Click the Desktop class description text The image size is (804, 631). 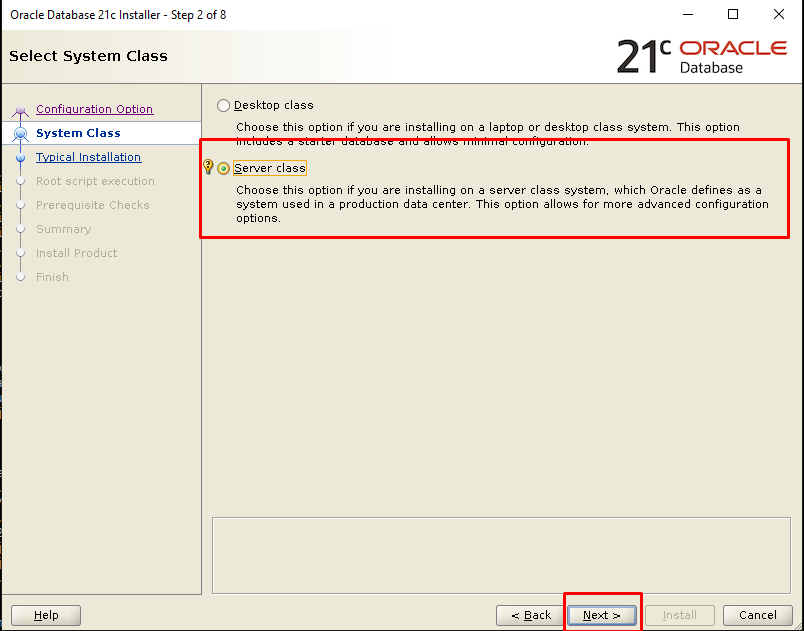tap(488, 134)
